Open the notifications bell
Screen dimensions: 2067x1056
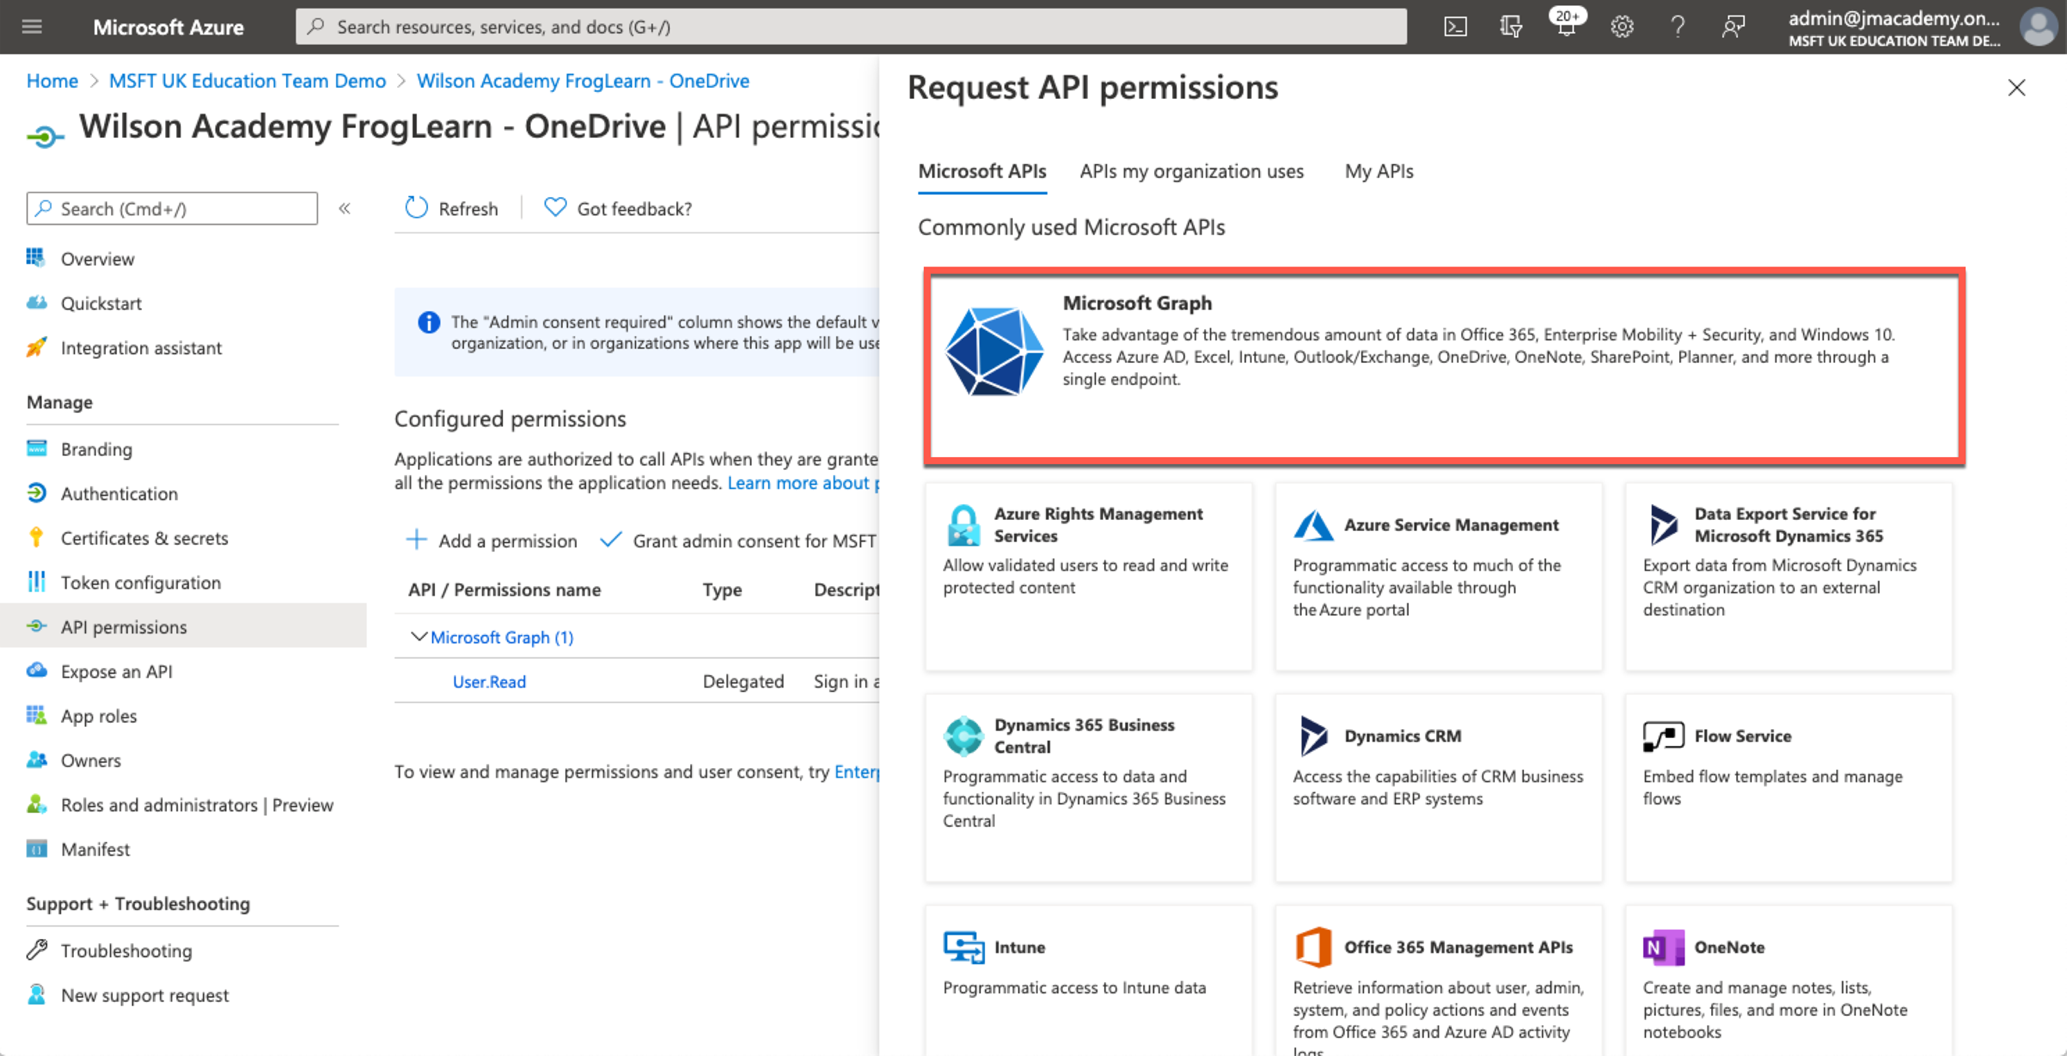1566,25
